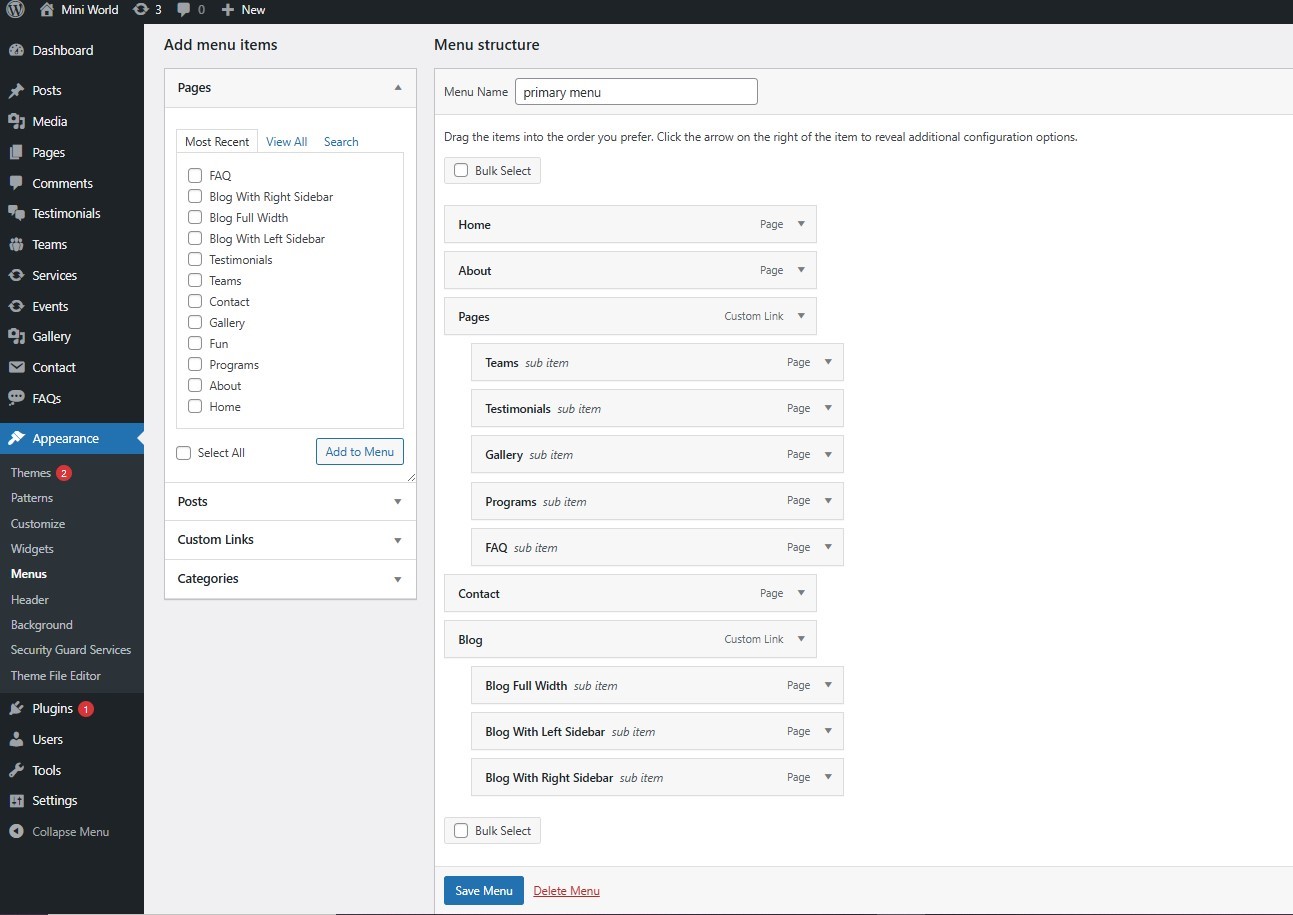Switch to the View All tab
Image resolution: width=1293 pixels, height=915 pixels.
tap(286, 141)
